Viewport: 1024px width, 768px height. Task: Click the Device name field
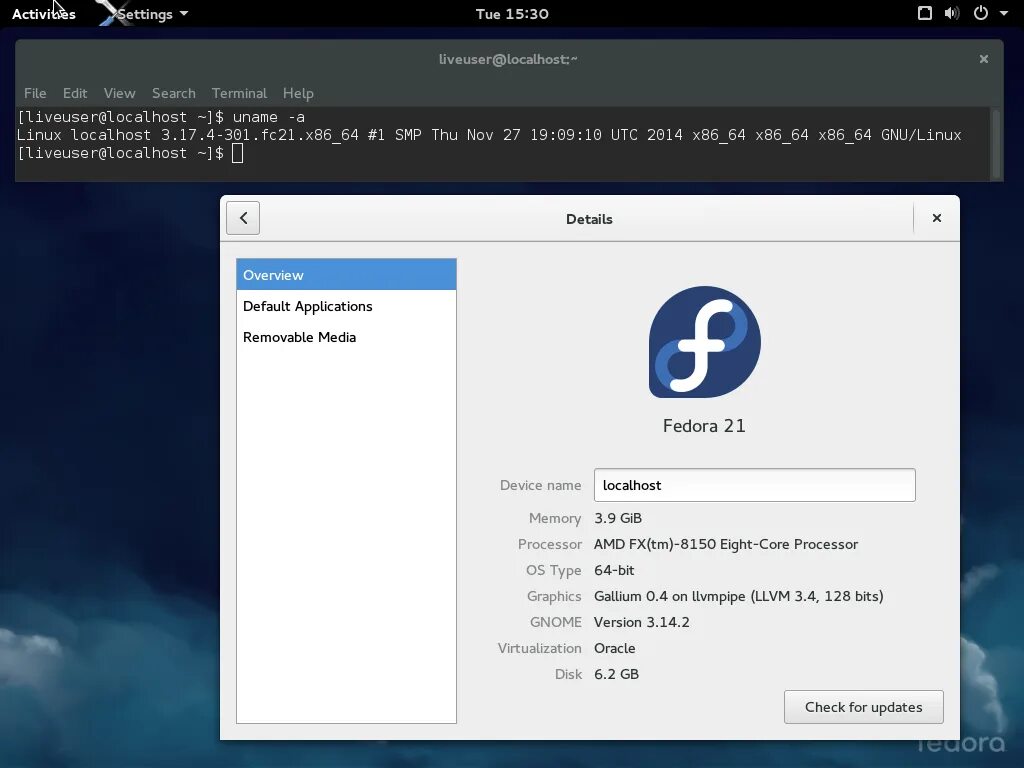(x=754, y=485)
